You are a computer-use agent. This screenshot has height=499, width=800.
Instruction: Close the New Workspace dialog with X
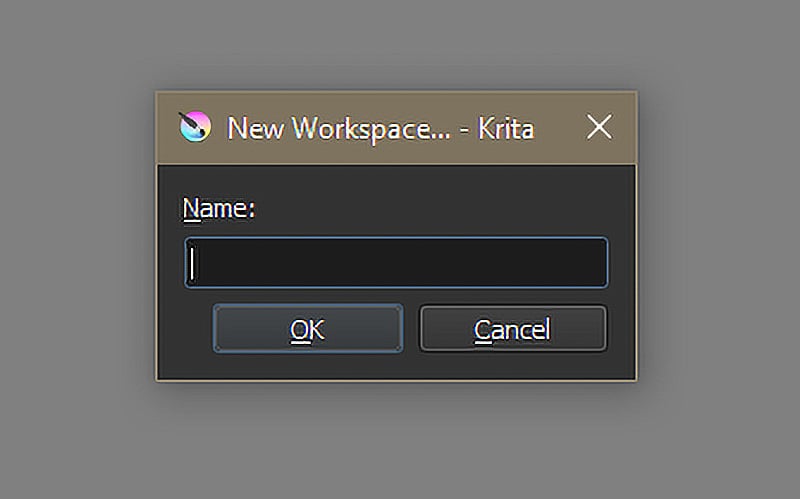(599, 127)
